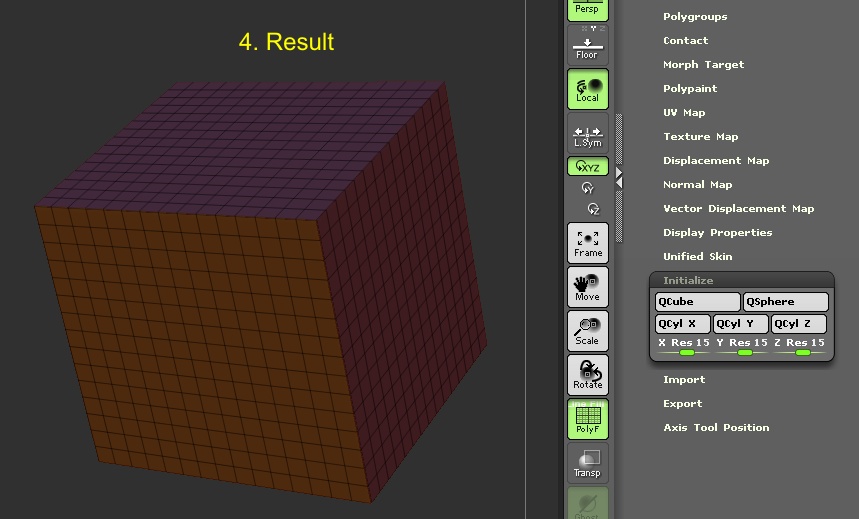859x519 pixels.
Task: Click the QCyl Z button
Action: click(799, 323)
